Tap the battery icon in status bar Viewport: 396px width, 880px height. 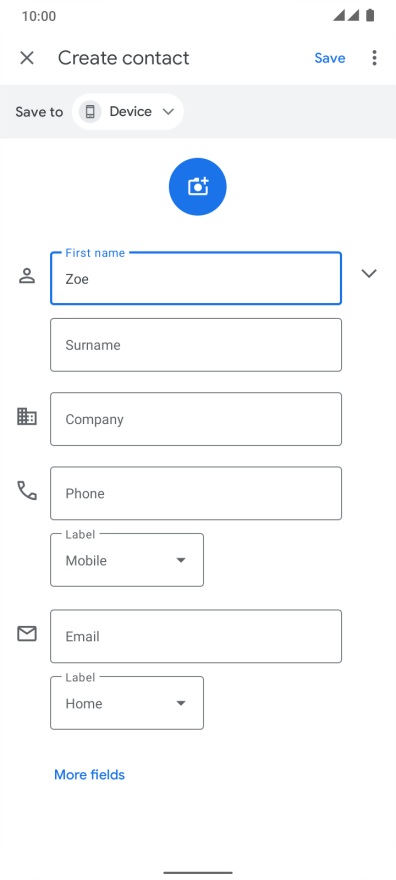pyautogui.click(x=370, y=16)
